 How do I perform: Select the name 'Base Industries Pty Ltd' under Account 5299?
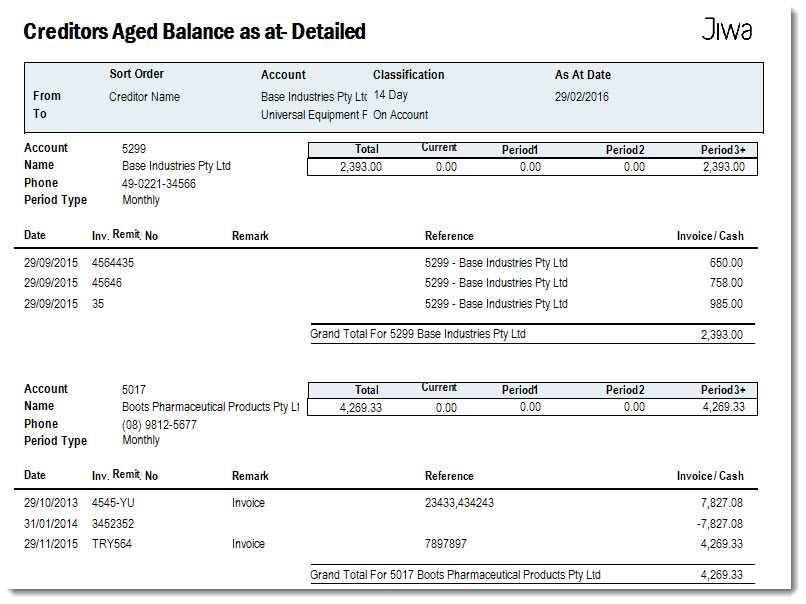pyautogui.click(x=176, y=166)
